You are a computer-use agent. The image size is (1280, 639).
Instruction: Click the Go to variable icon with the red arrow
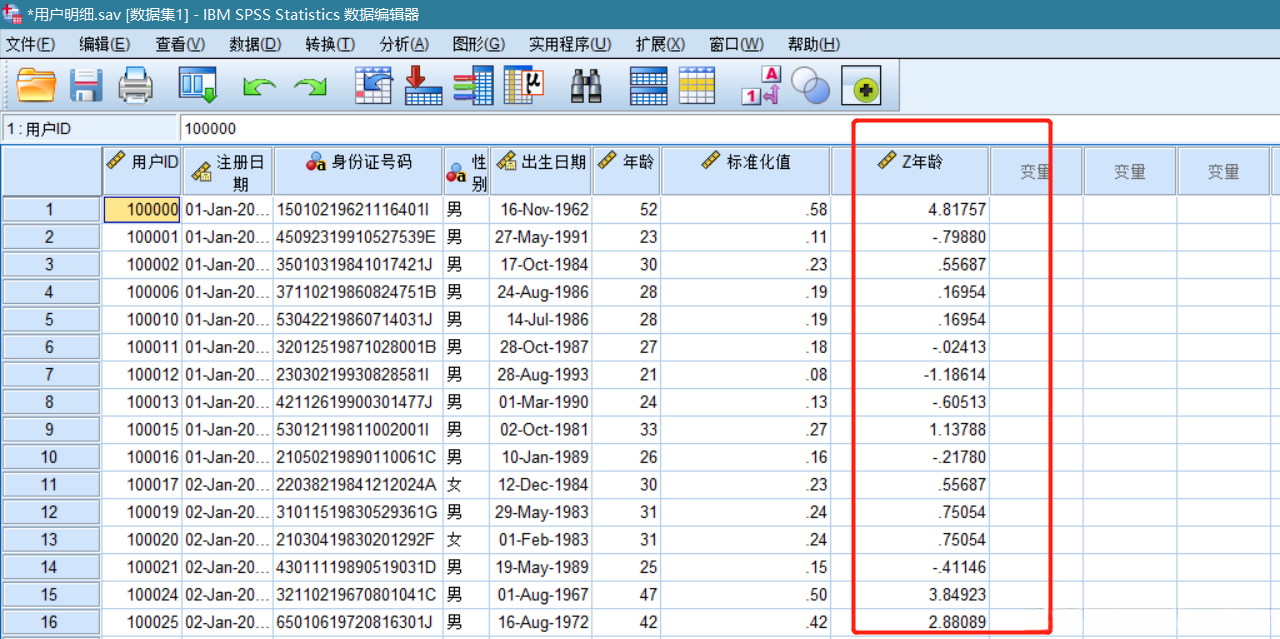423,86
